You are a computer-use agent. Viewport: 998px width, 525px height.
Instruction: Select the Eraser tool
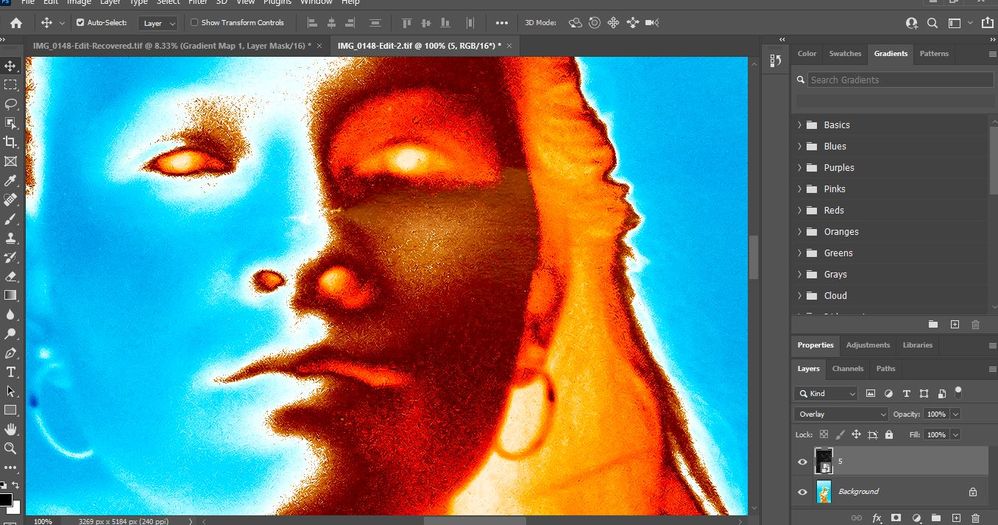pyautogui.click(x=10, y=276)
